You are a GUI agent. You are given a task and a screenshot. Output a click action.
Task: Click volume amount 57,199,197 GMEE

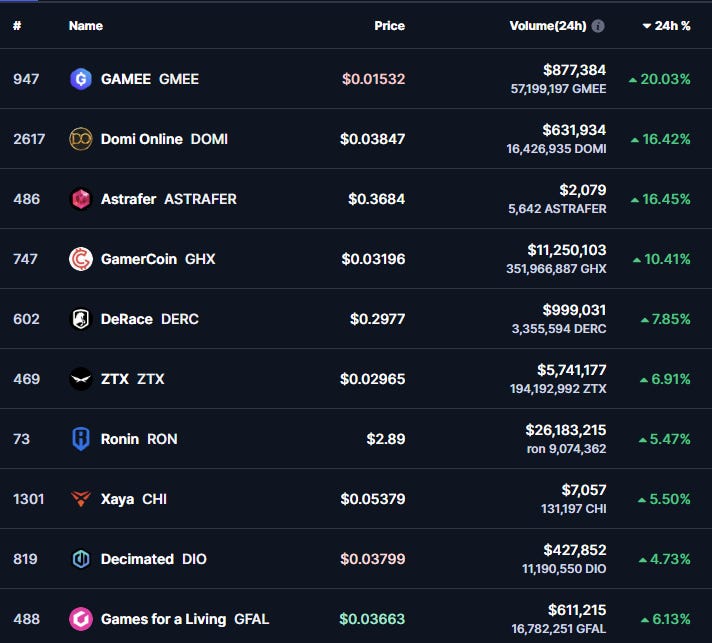click(559, 89)
